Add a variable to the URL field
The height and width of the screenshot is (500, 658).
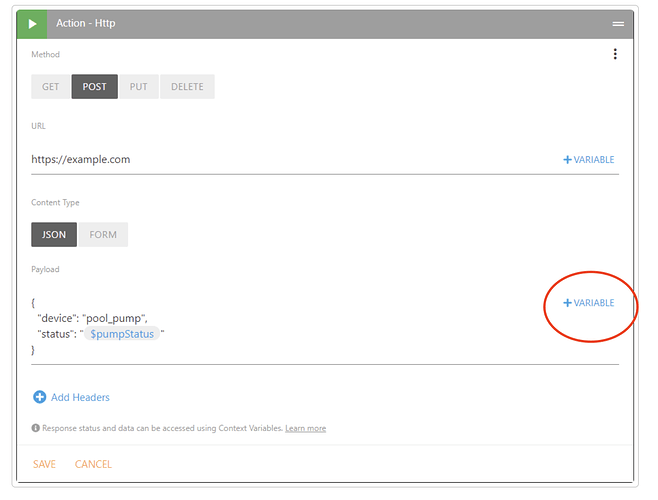click(x=588, y=160)
